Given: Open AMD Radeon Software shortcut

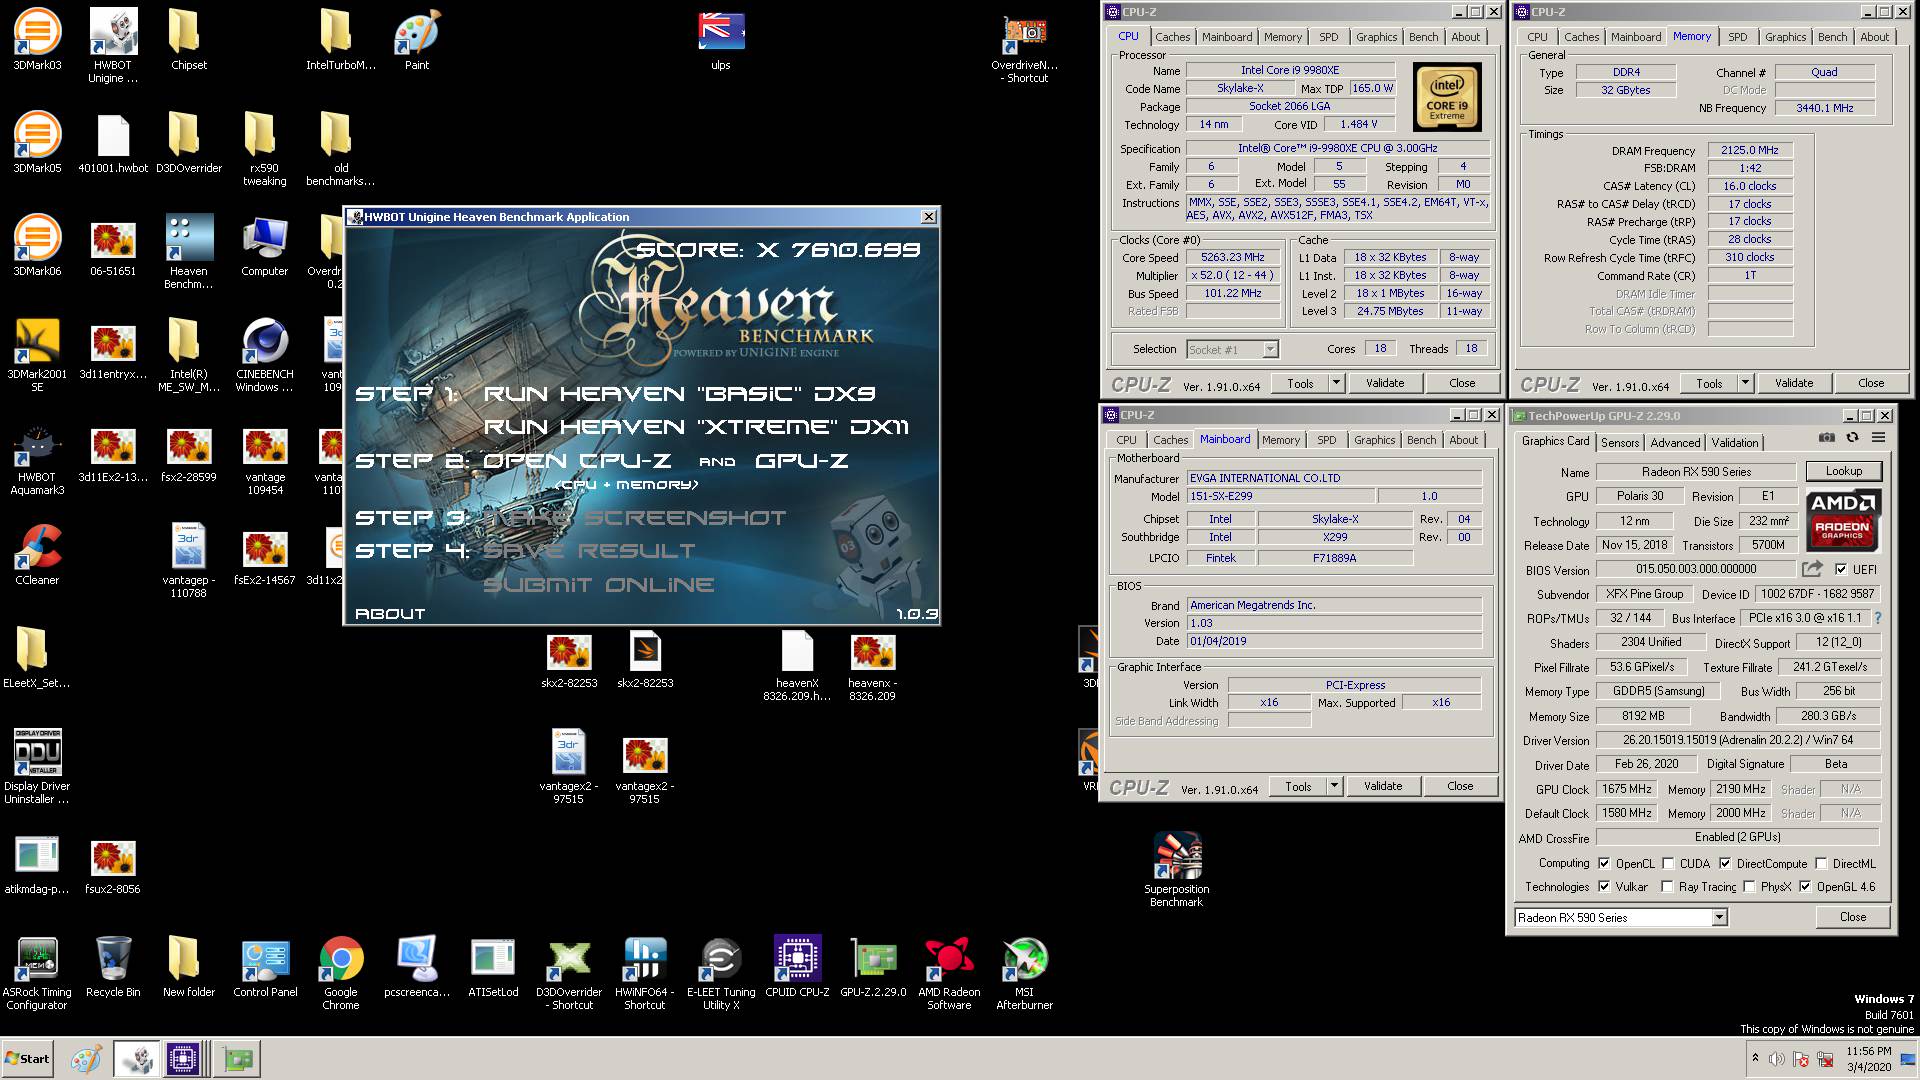Looking at the screenshot, I should [949, 972].
